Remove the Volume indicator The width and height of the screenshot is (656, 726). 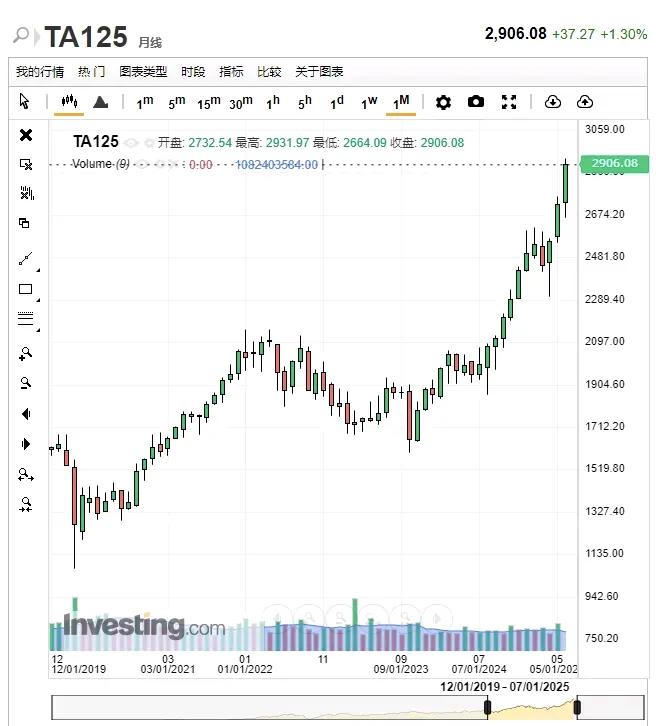coord(175,164)
